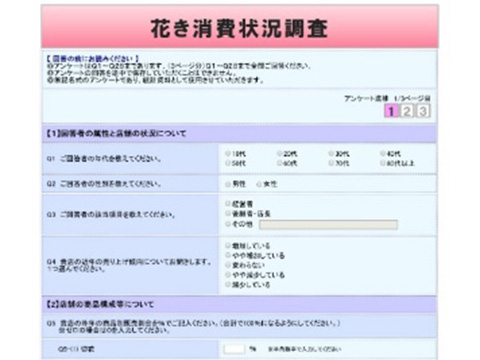
Task: Click the 花き消費状況調査 title banner
Action: click(240, 27)
